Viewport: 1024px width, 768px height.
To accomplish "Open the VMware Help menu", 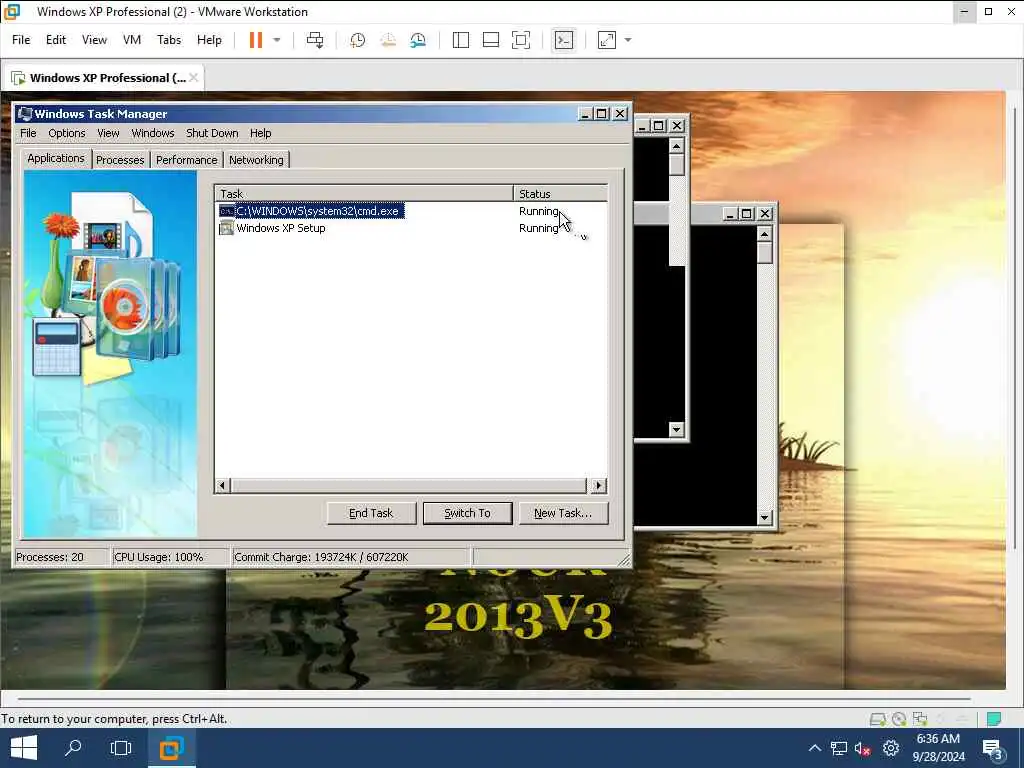I will [x=209, y=40].
